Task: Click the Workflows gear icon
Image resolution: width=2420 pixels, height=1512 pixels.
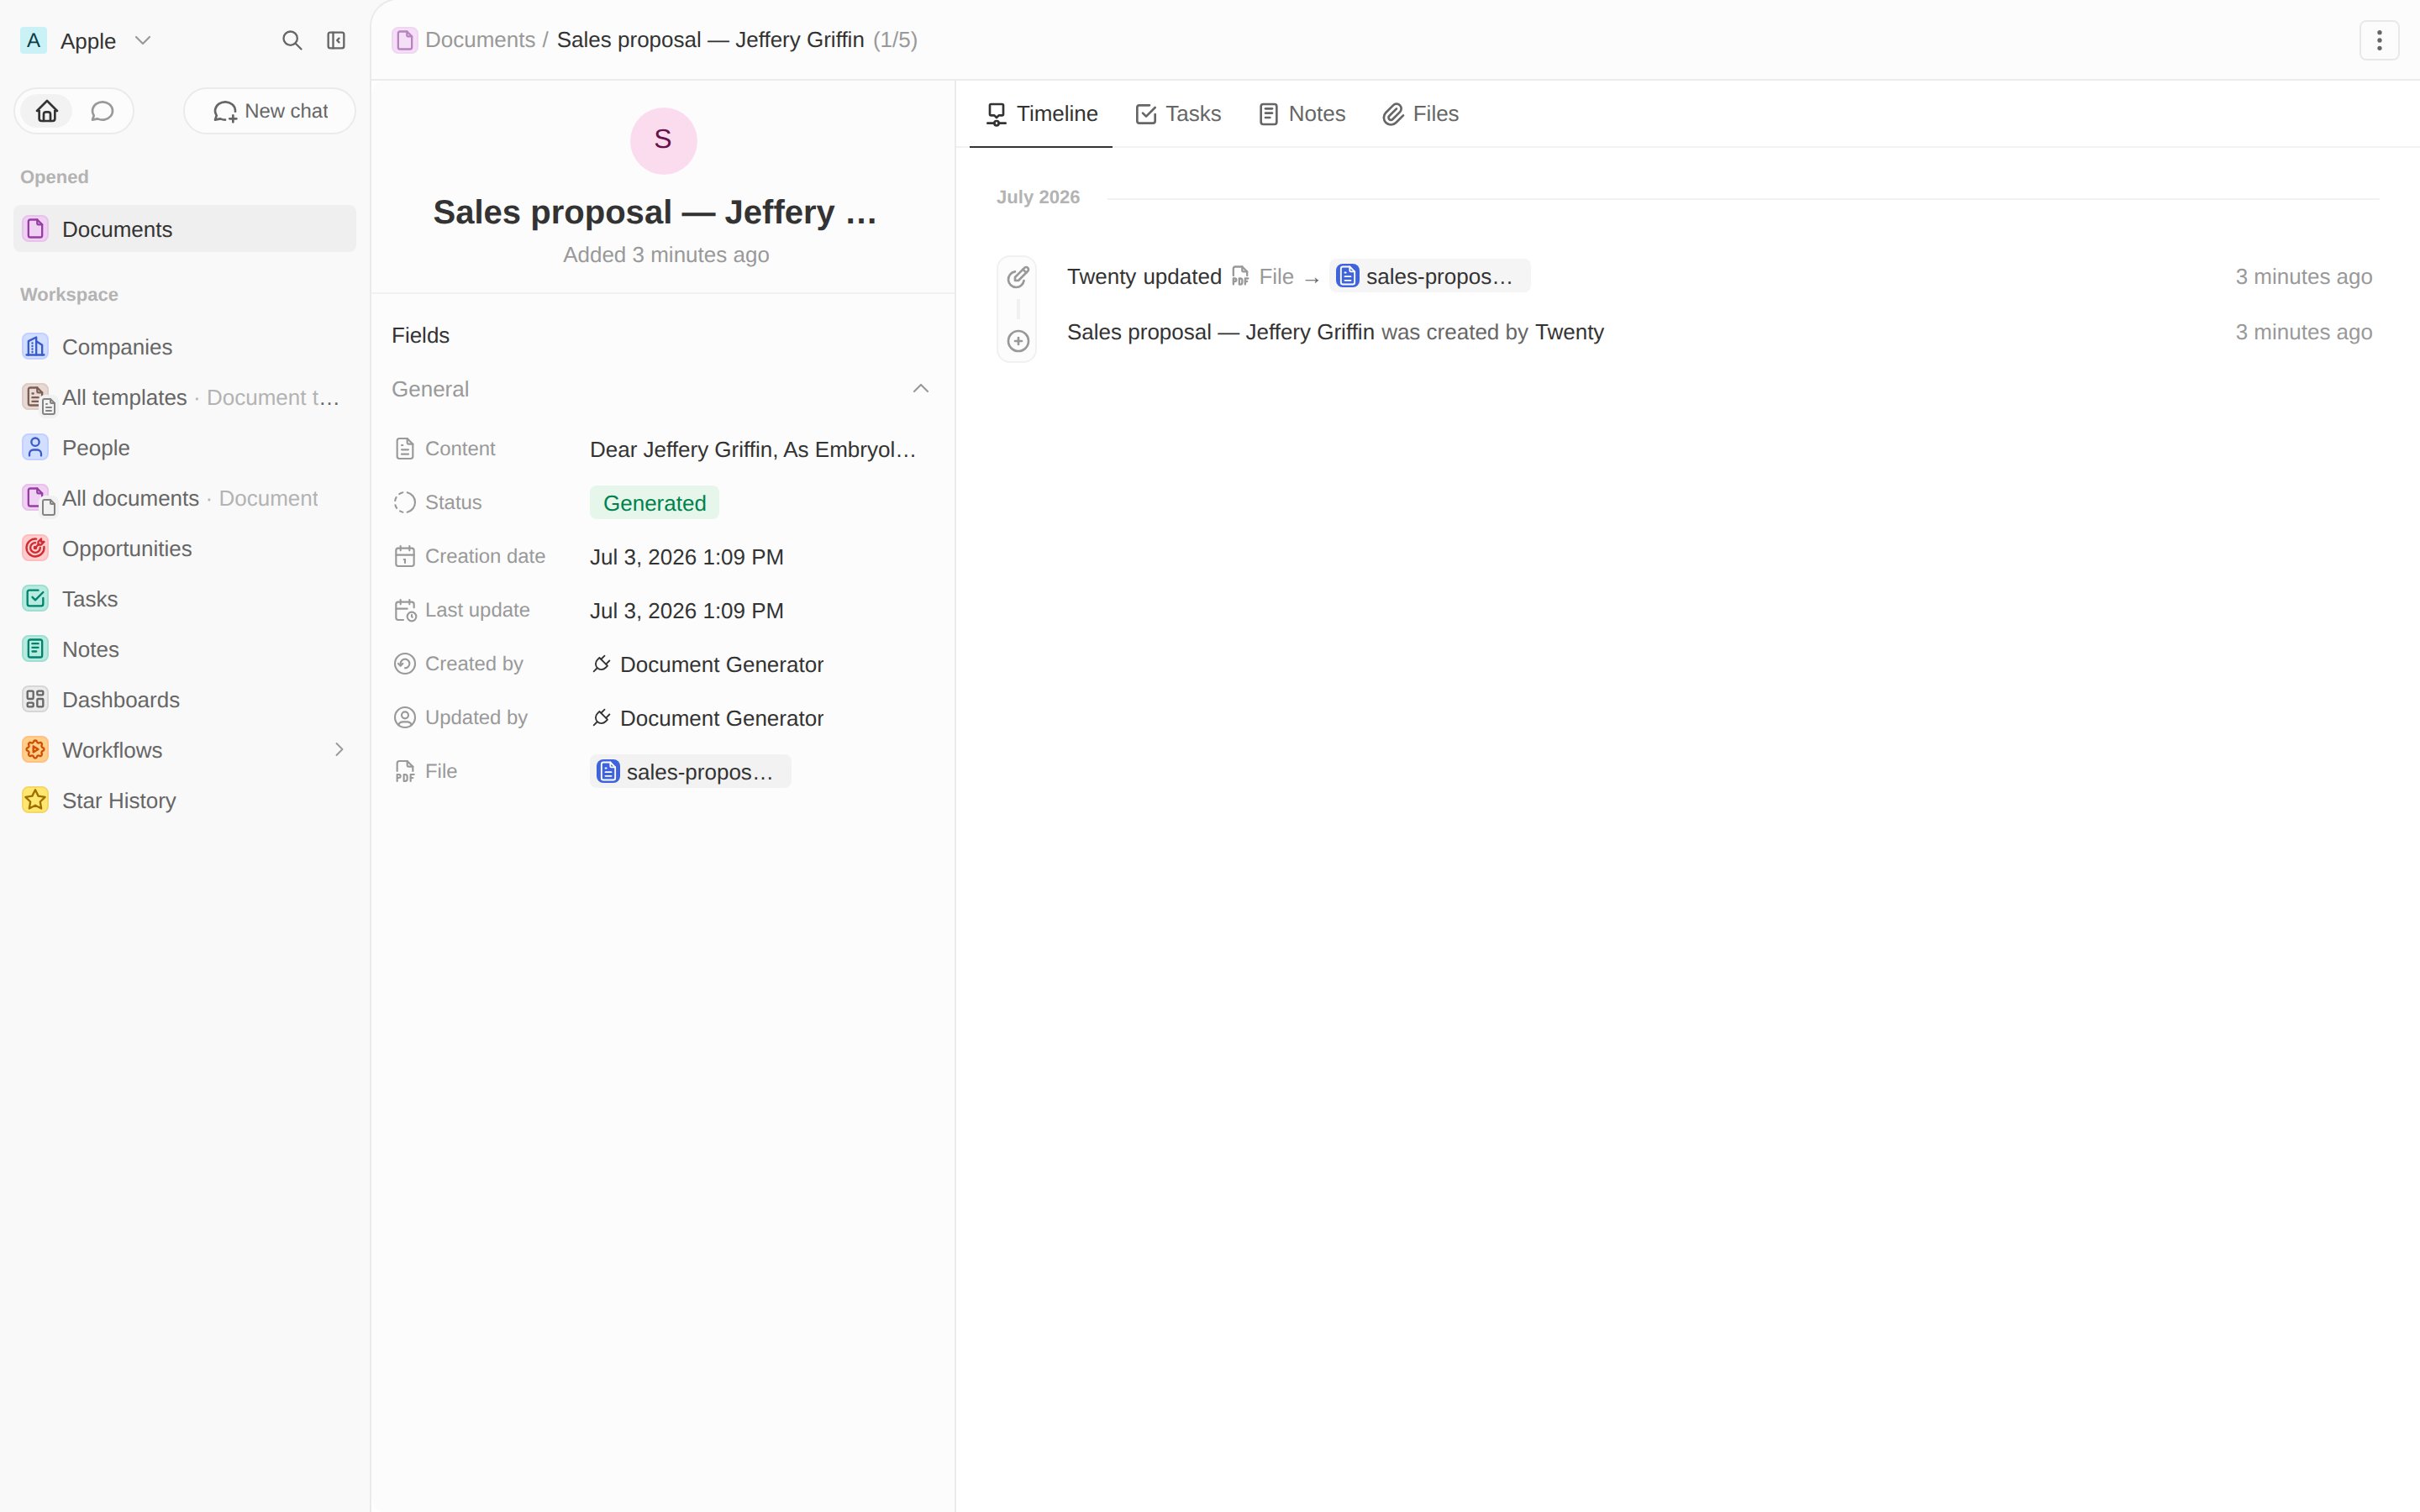Action: (x=35, y=749)
